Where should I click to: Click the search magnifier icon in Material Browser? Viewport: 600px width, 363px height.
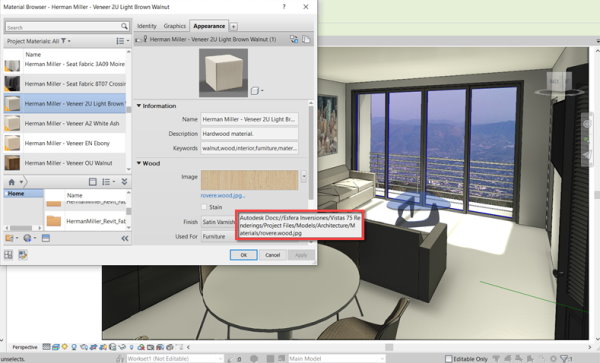coord(124,26)
